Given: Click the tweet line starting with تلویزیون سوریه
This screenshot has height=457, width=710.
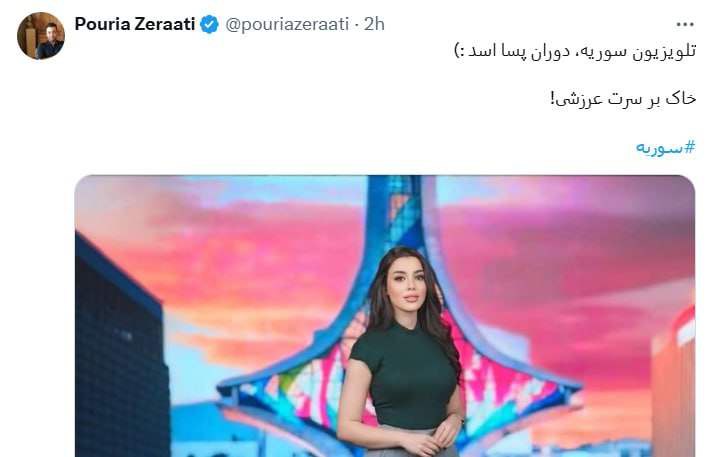Looking at the screenshot, I should (575, 51).
